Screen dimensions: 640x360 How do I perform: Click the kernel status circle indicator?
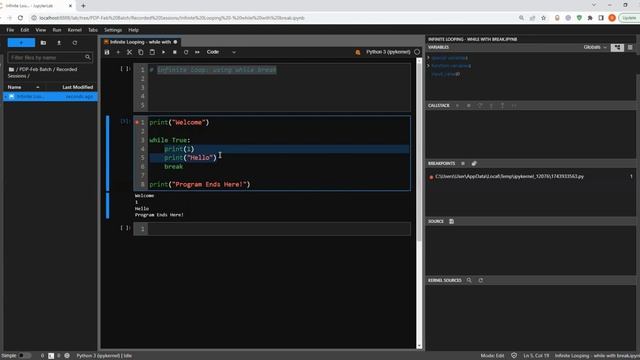click(417, 52)
